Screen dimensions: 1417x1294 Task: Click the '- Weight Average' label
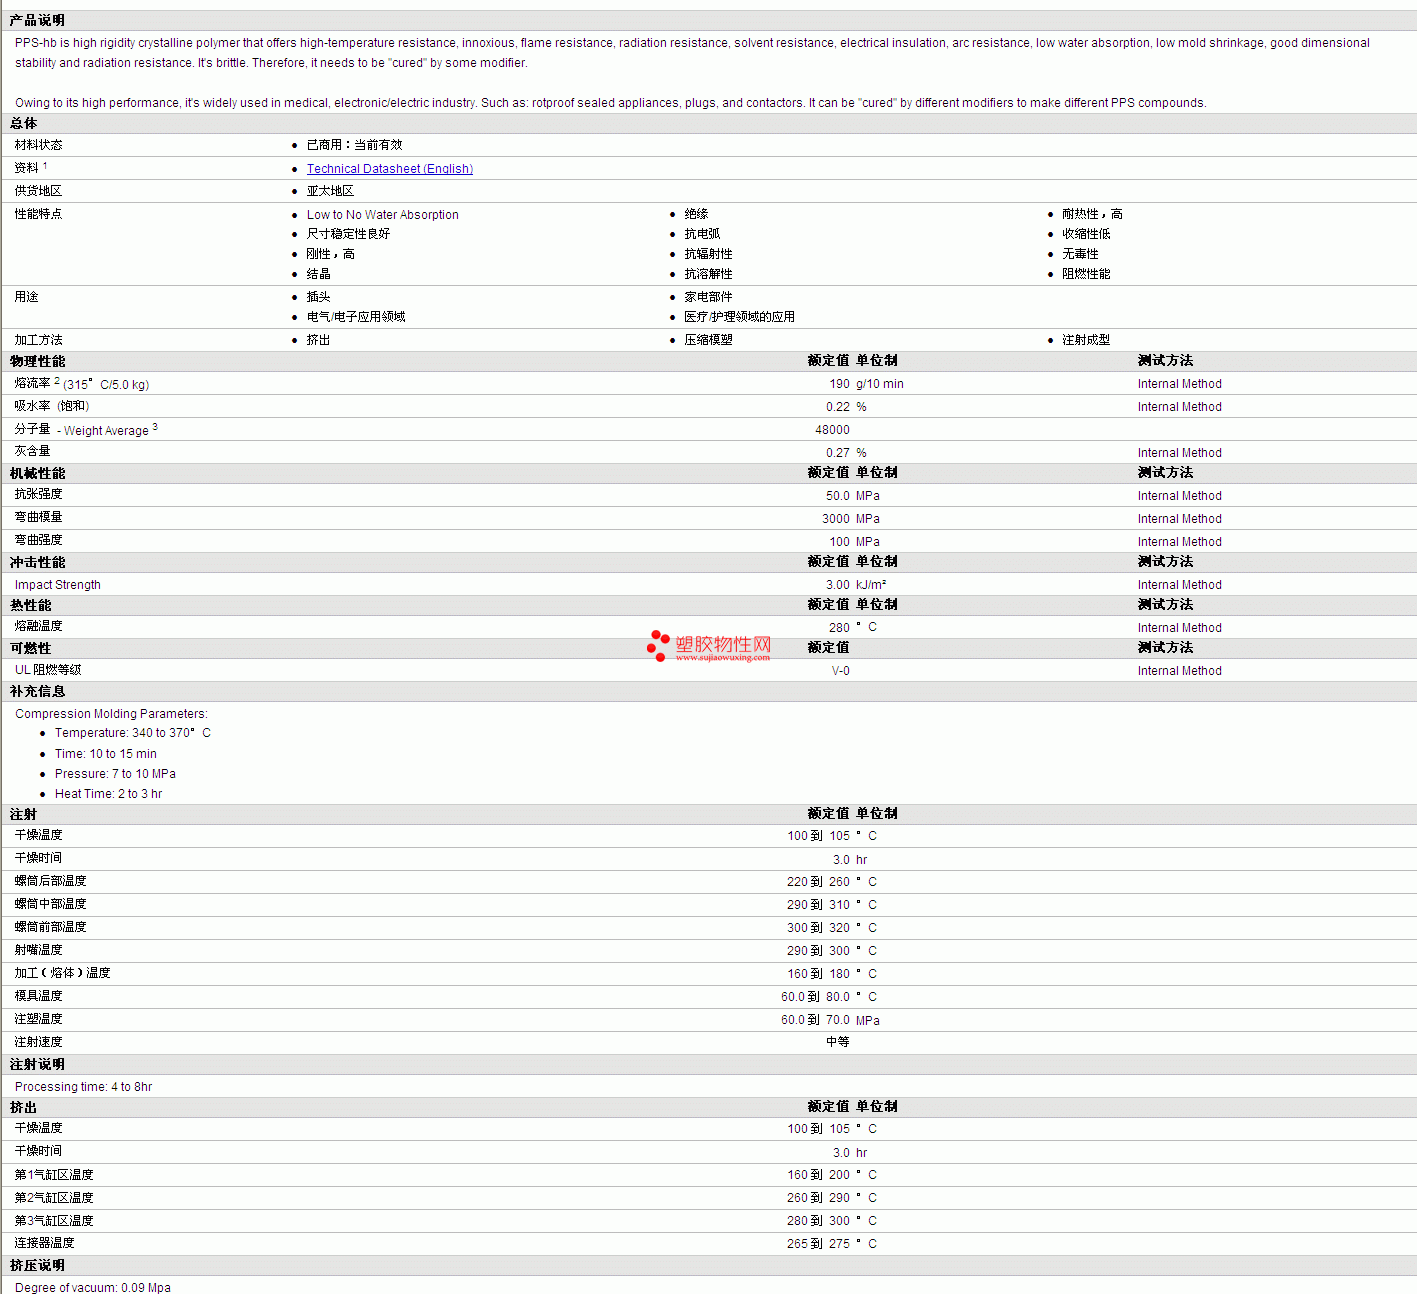(x=103, y=431)
